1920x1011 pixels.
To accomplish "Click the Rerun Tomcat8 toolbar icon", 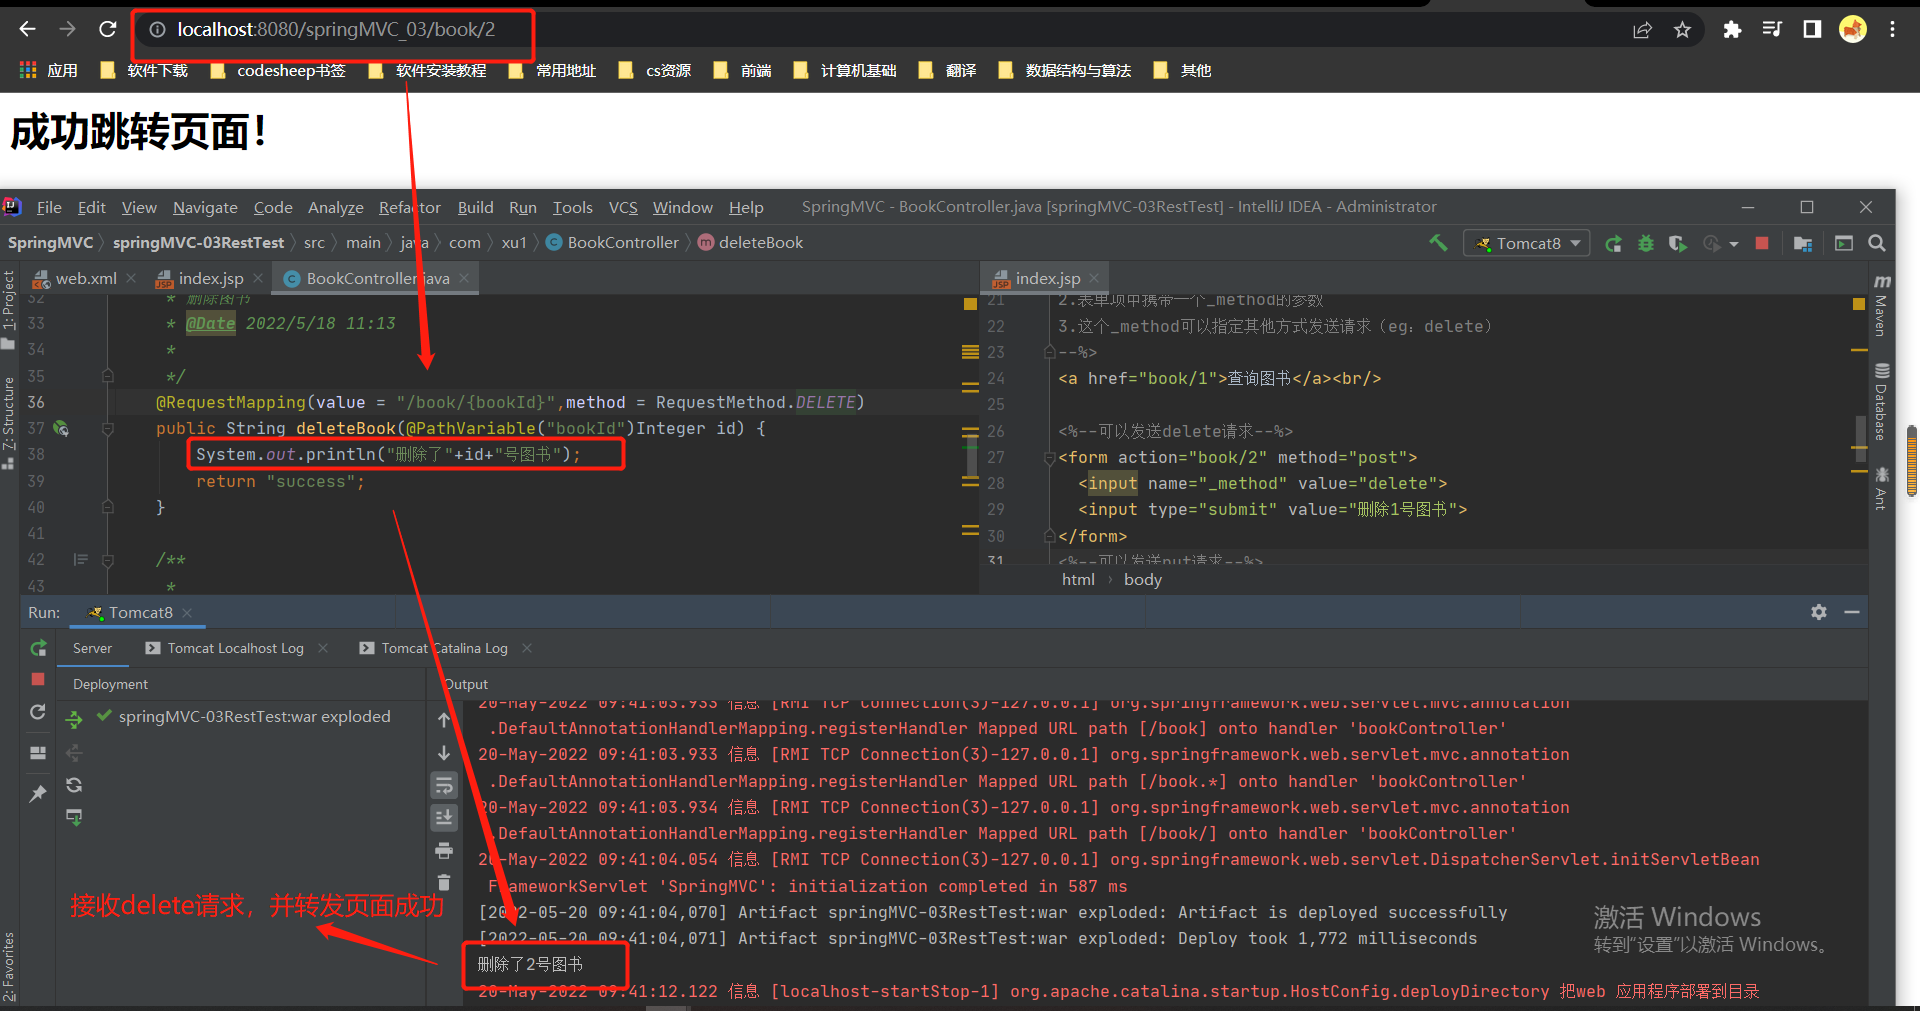I will (1613, 243).
